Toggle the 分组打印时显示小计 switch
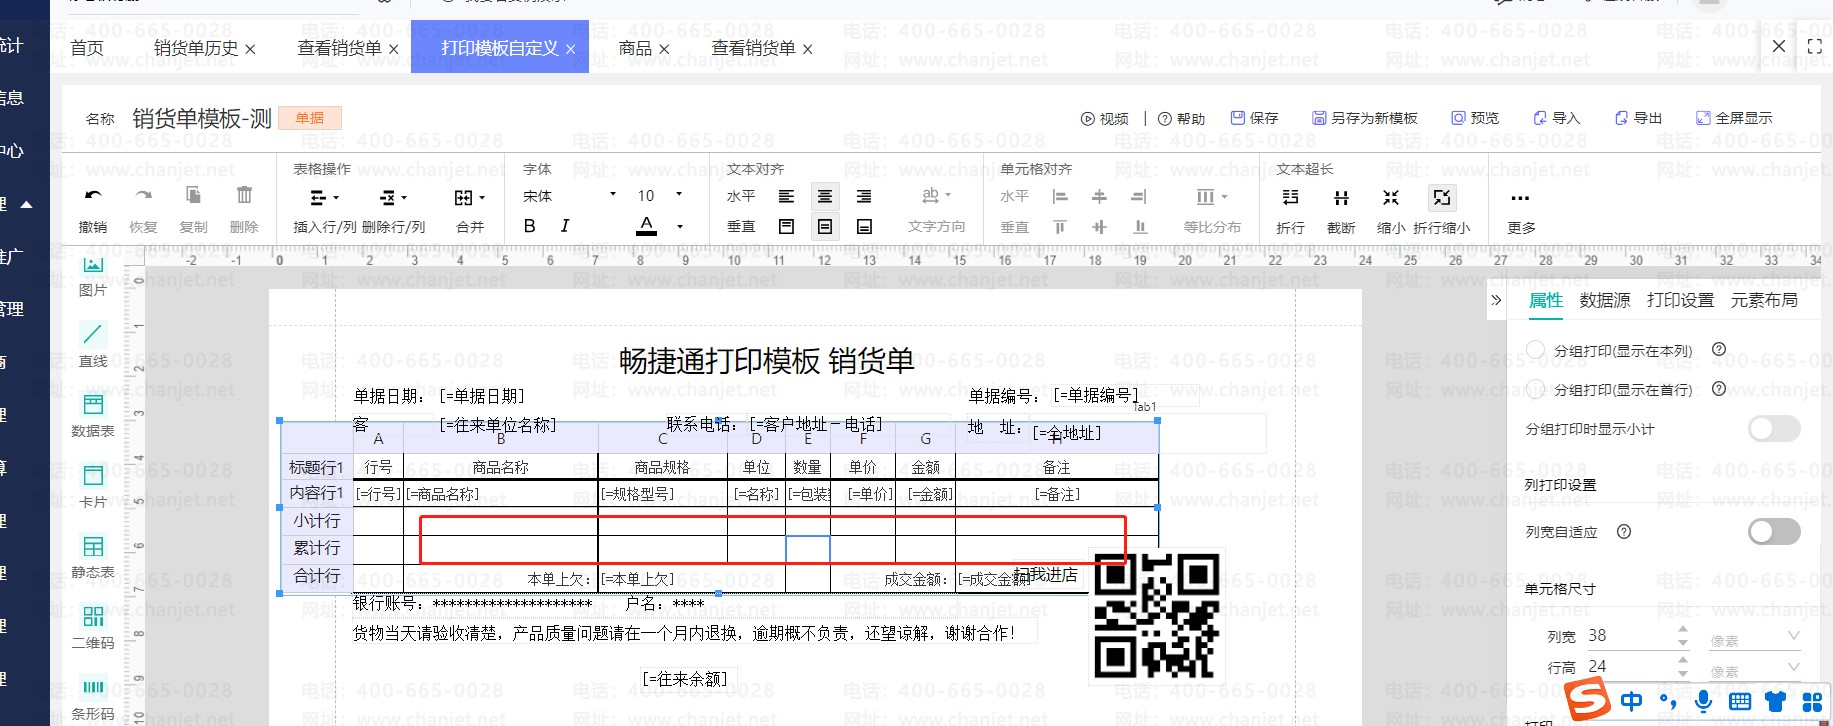The image size is (1833, 726). click(1773, 429)
